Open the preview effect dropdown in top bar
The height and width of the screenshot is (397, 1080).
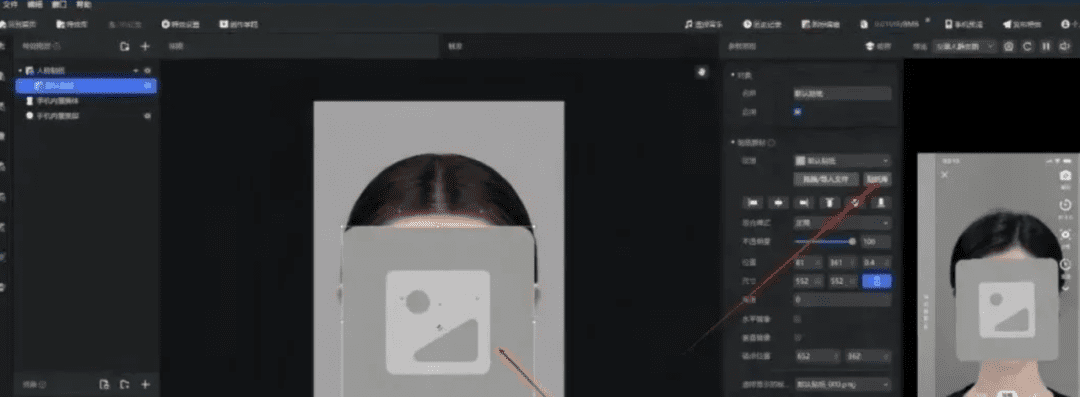(965, 46)
